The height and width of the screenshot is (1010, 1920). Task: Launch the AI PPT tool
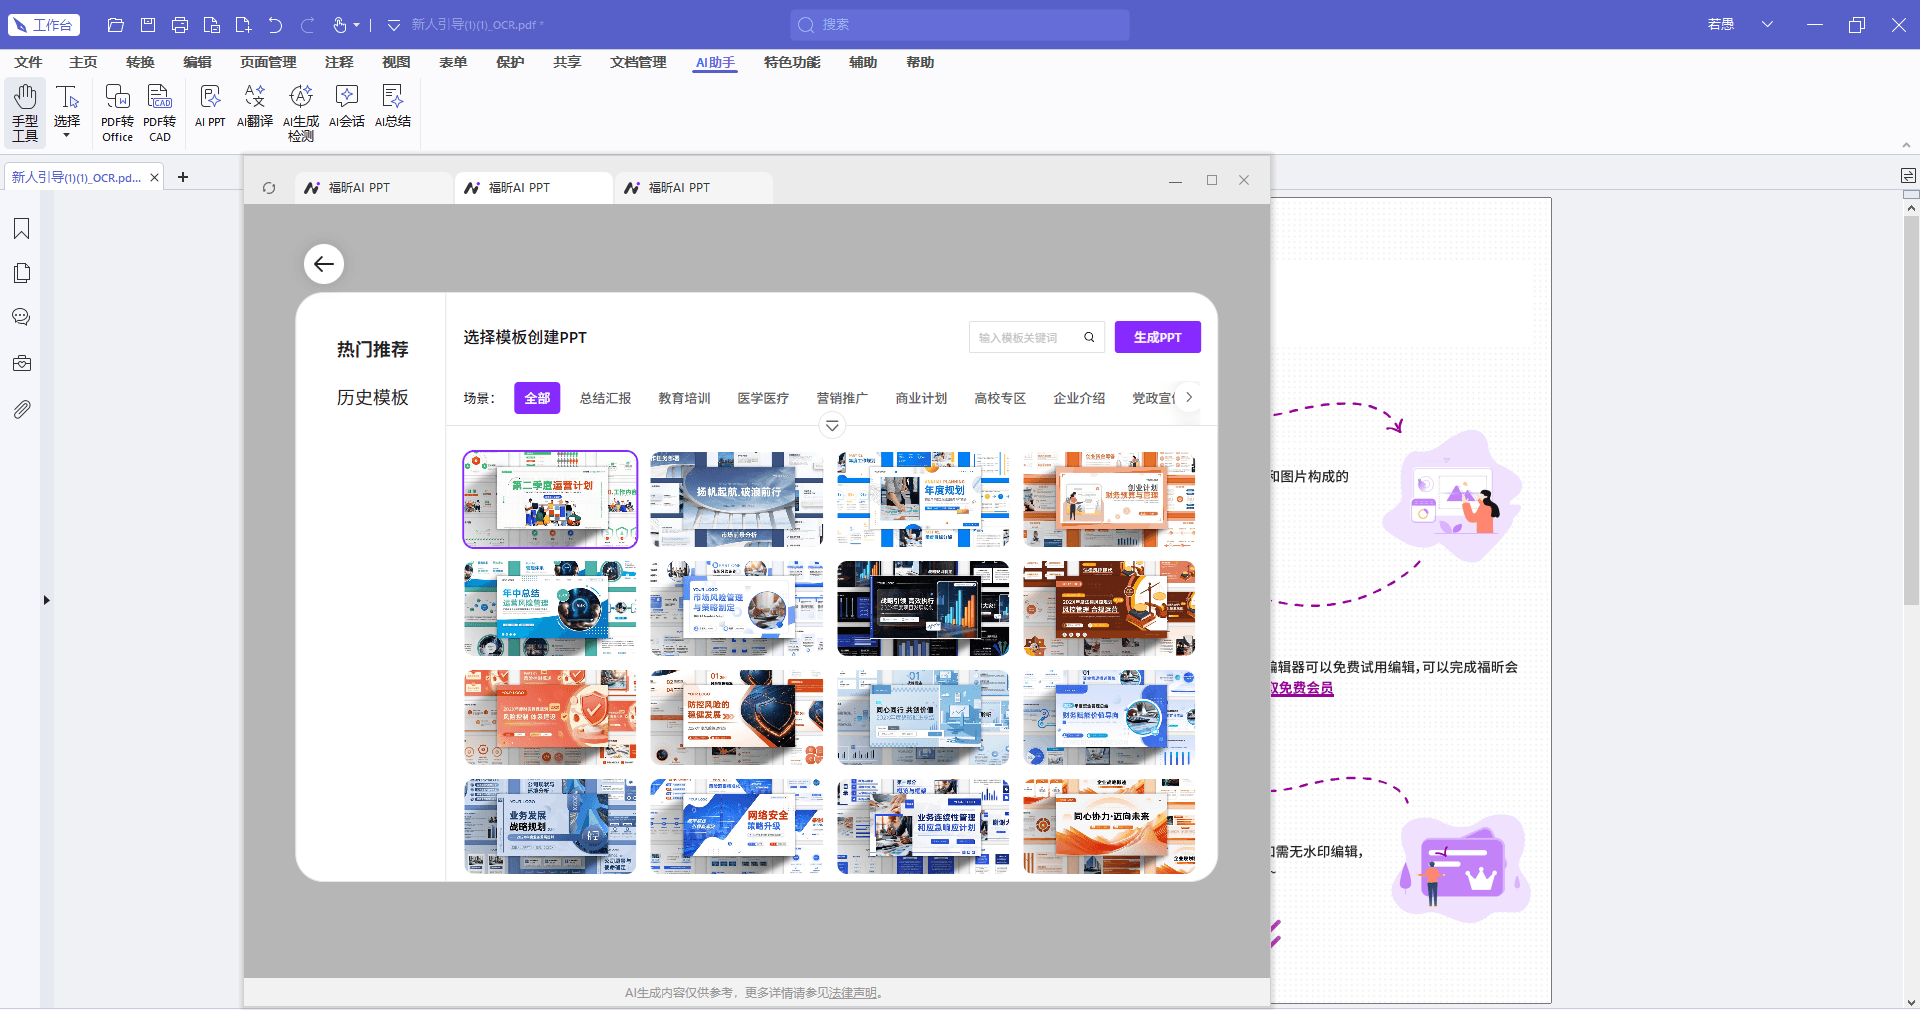tap(210, 106)
